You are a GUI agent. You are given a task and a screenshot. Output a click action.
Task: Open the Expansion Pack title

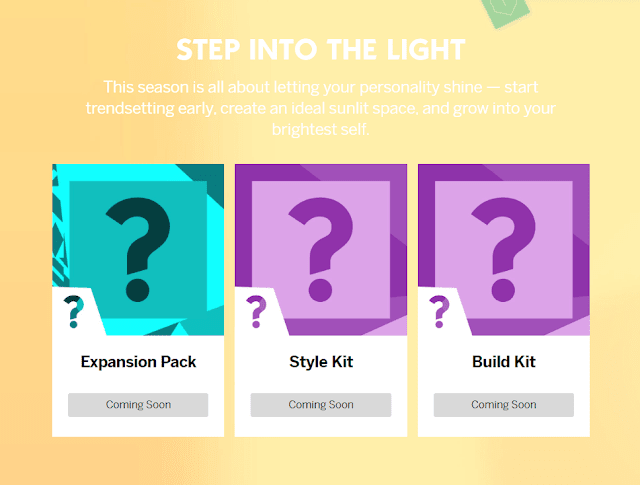coord(138,362)
